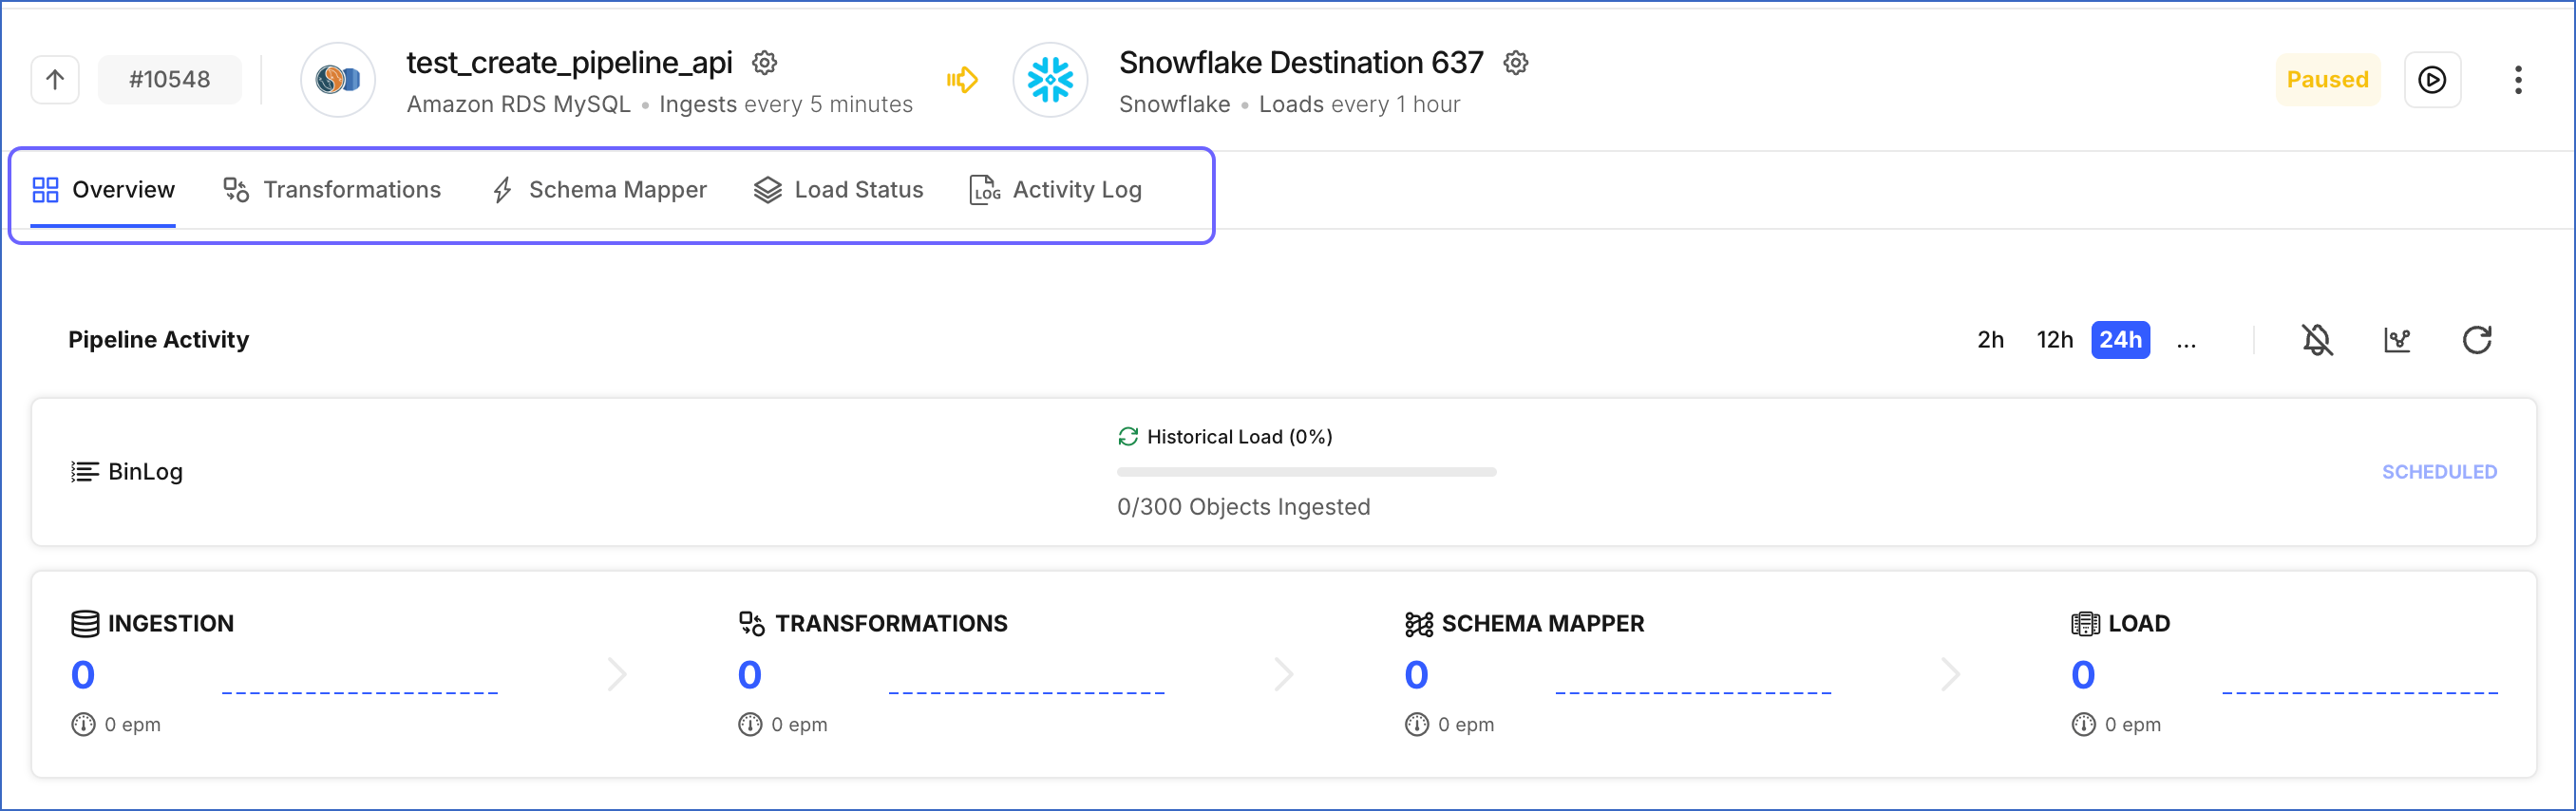Click the Amazon RDS MySQL source logo
The image size is (2576, 811).
338,79
